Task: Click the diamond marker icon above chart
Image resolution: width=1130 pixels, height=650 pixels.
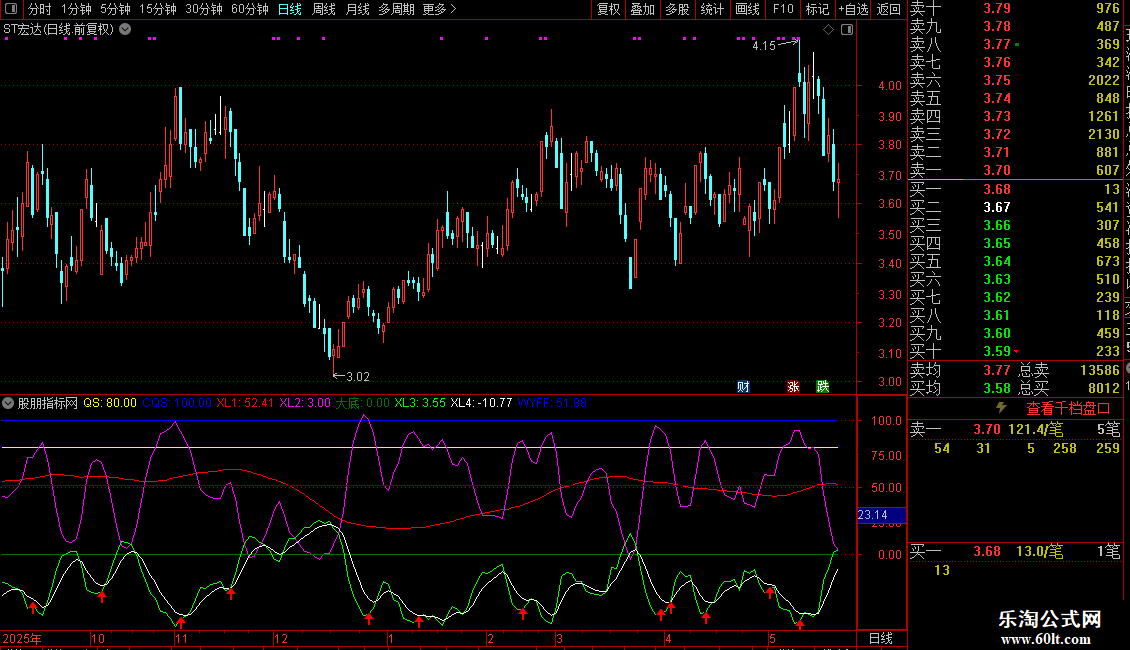Action: [829, 30]
